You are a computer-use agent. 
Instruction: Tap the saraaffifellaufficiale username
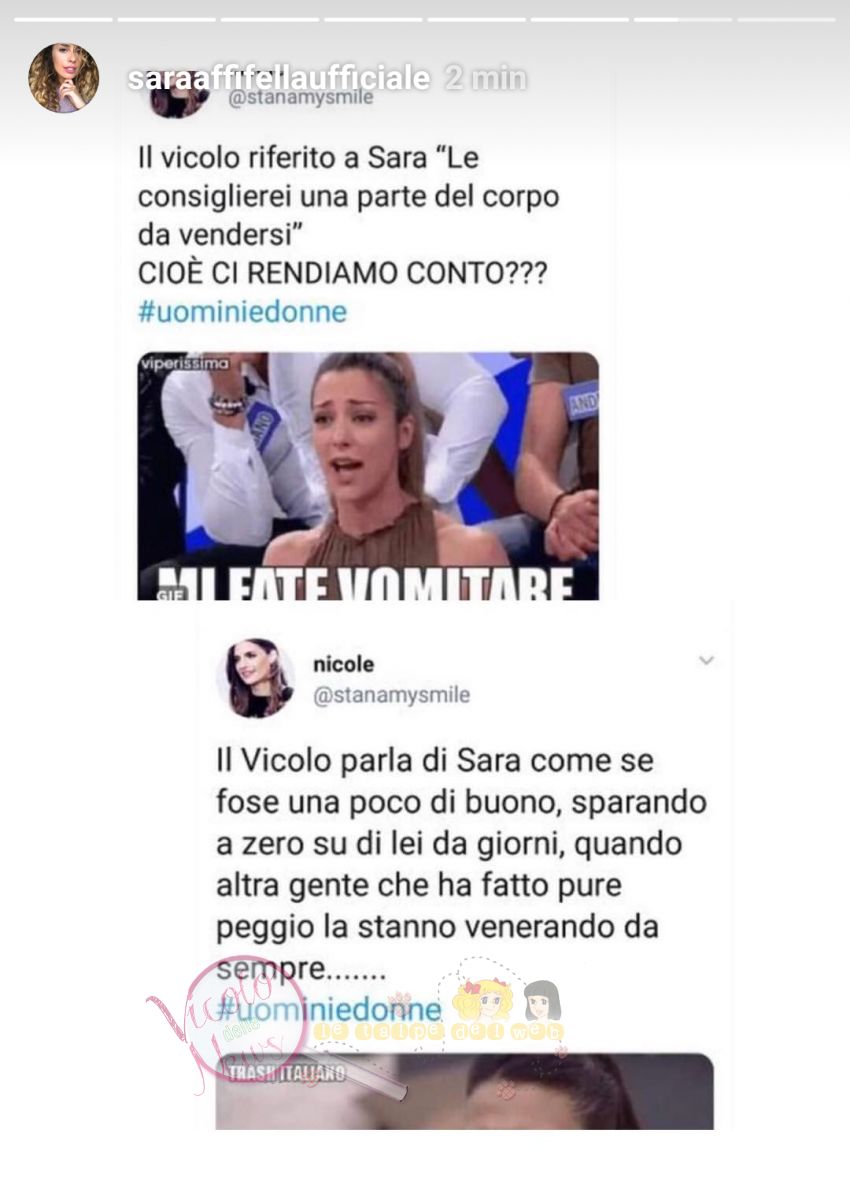(x=278, y=78)
